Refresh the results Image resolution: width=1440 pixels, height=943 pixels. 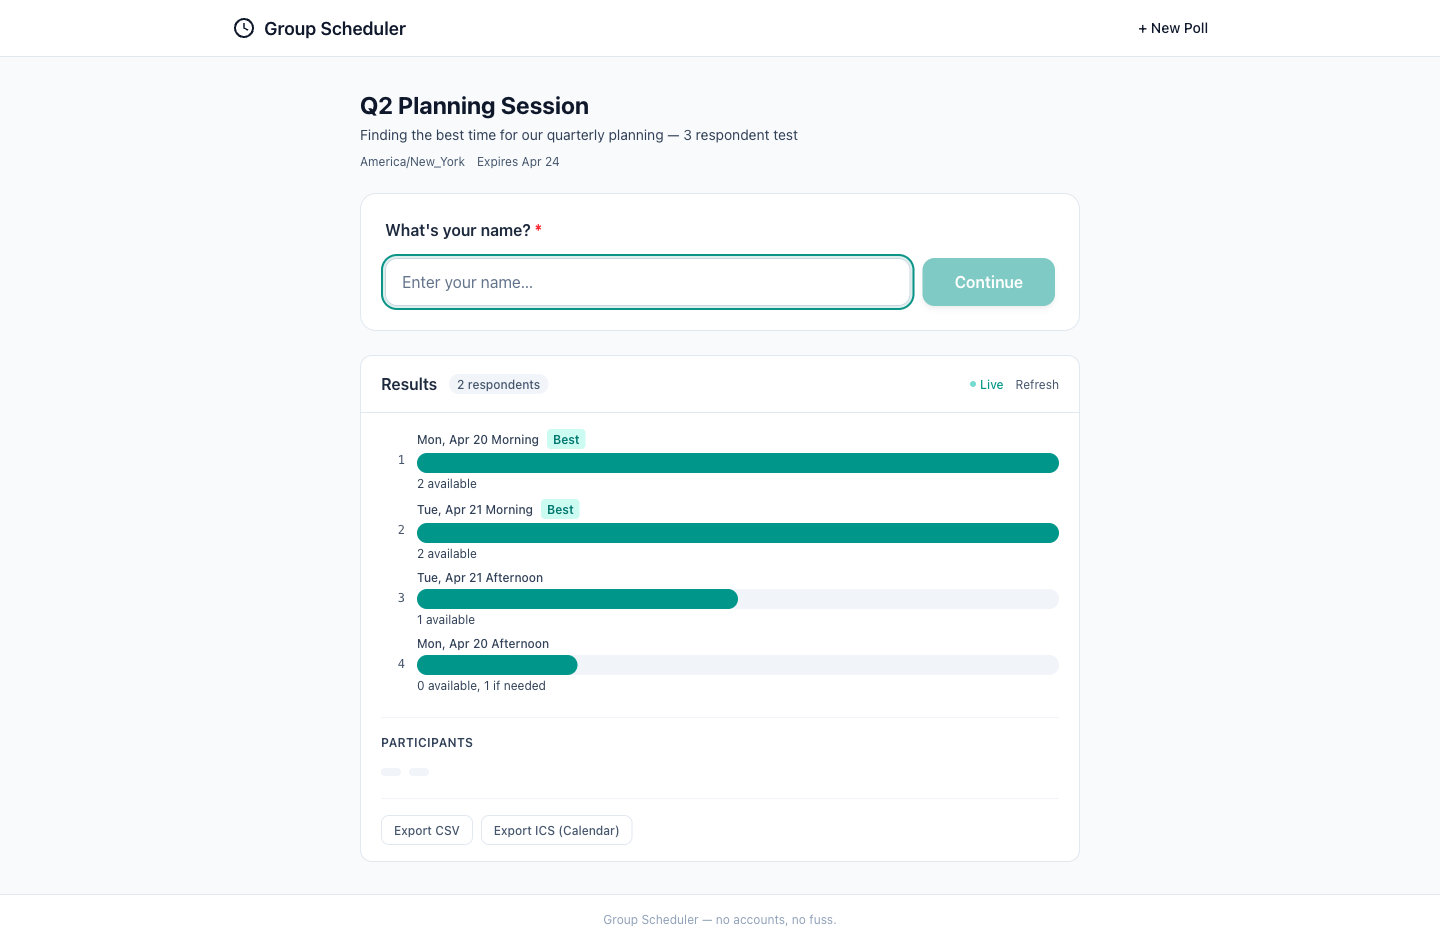[x=1036, y=385]
